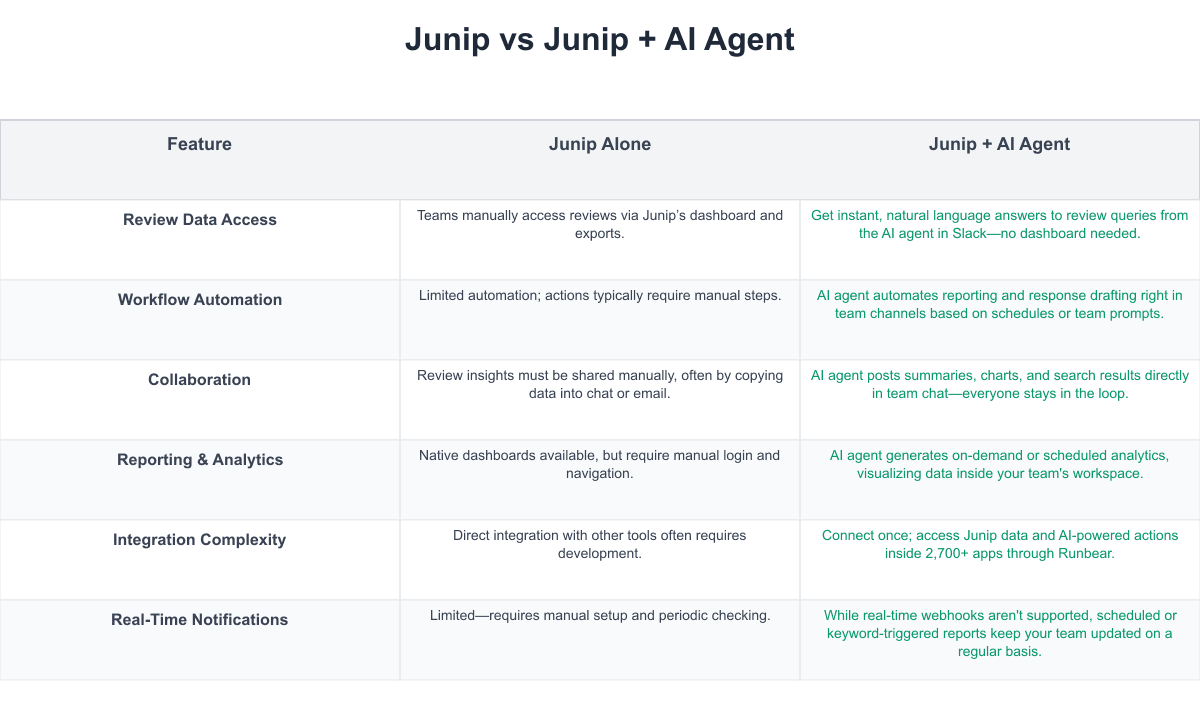Click the Junip + AI Agent column header

click(x=999, y=144)
